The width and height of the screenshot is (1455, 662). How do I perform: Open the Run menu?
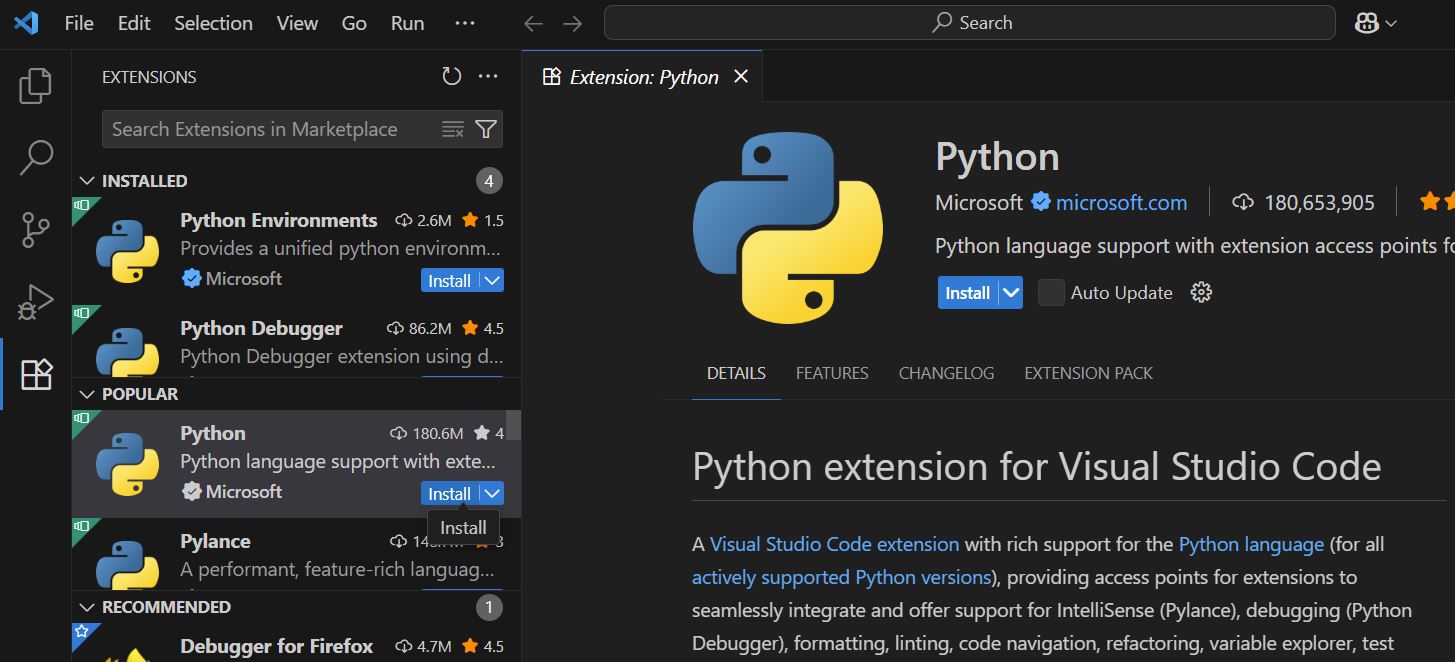407,23
